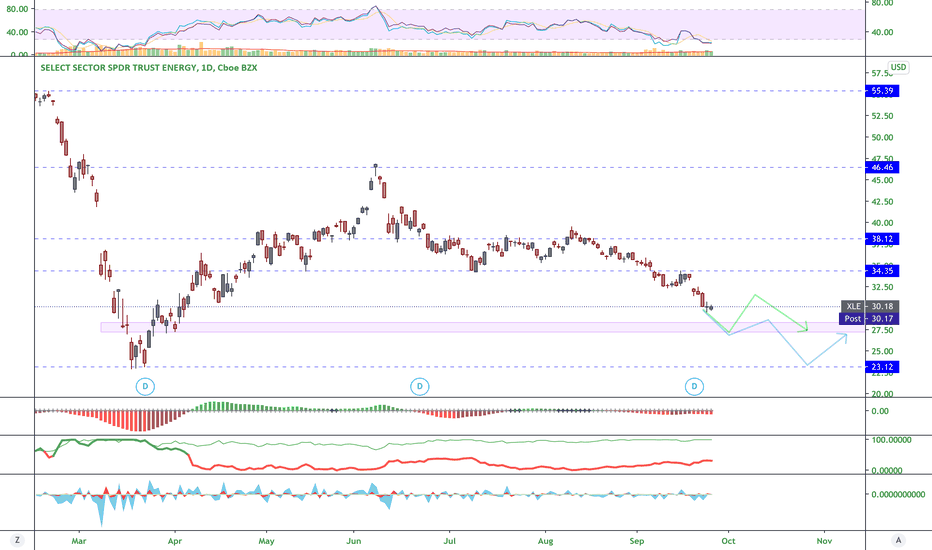Select the purple support zone rectangle
The width and height of the screenshot is (932, 550).
click(483, 327)
